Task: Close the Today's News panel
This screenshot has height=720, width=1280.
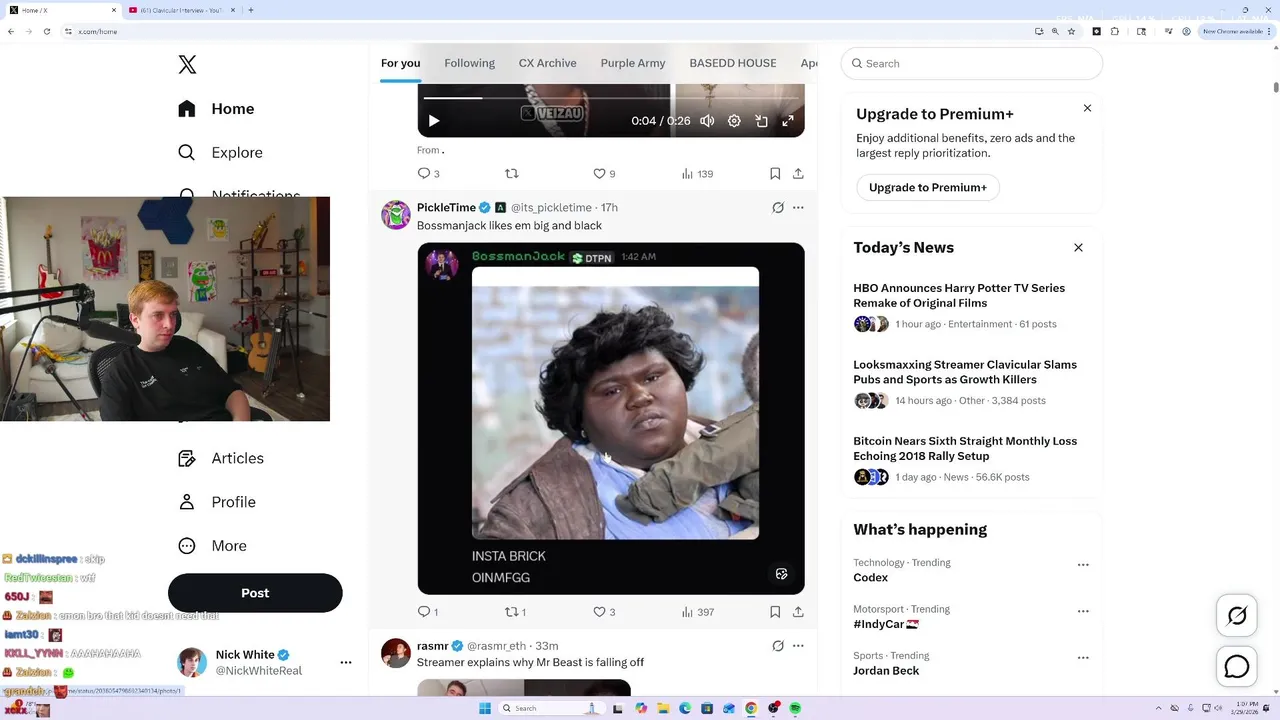Action: click(1078, 247)
